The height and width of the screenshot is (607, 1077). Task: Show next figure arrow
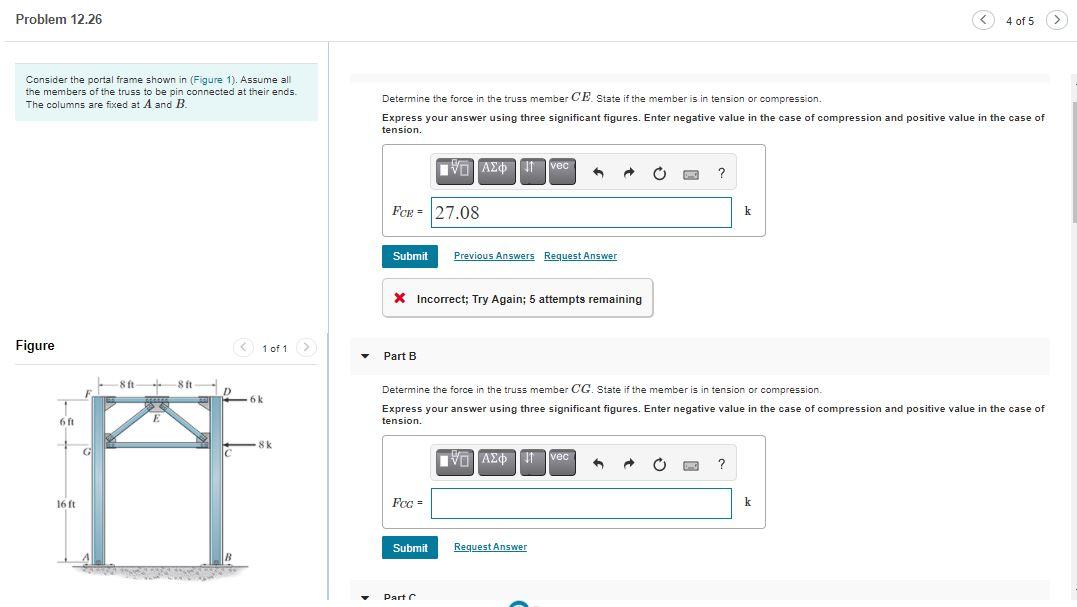click(x=306, y=347)
